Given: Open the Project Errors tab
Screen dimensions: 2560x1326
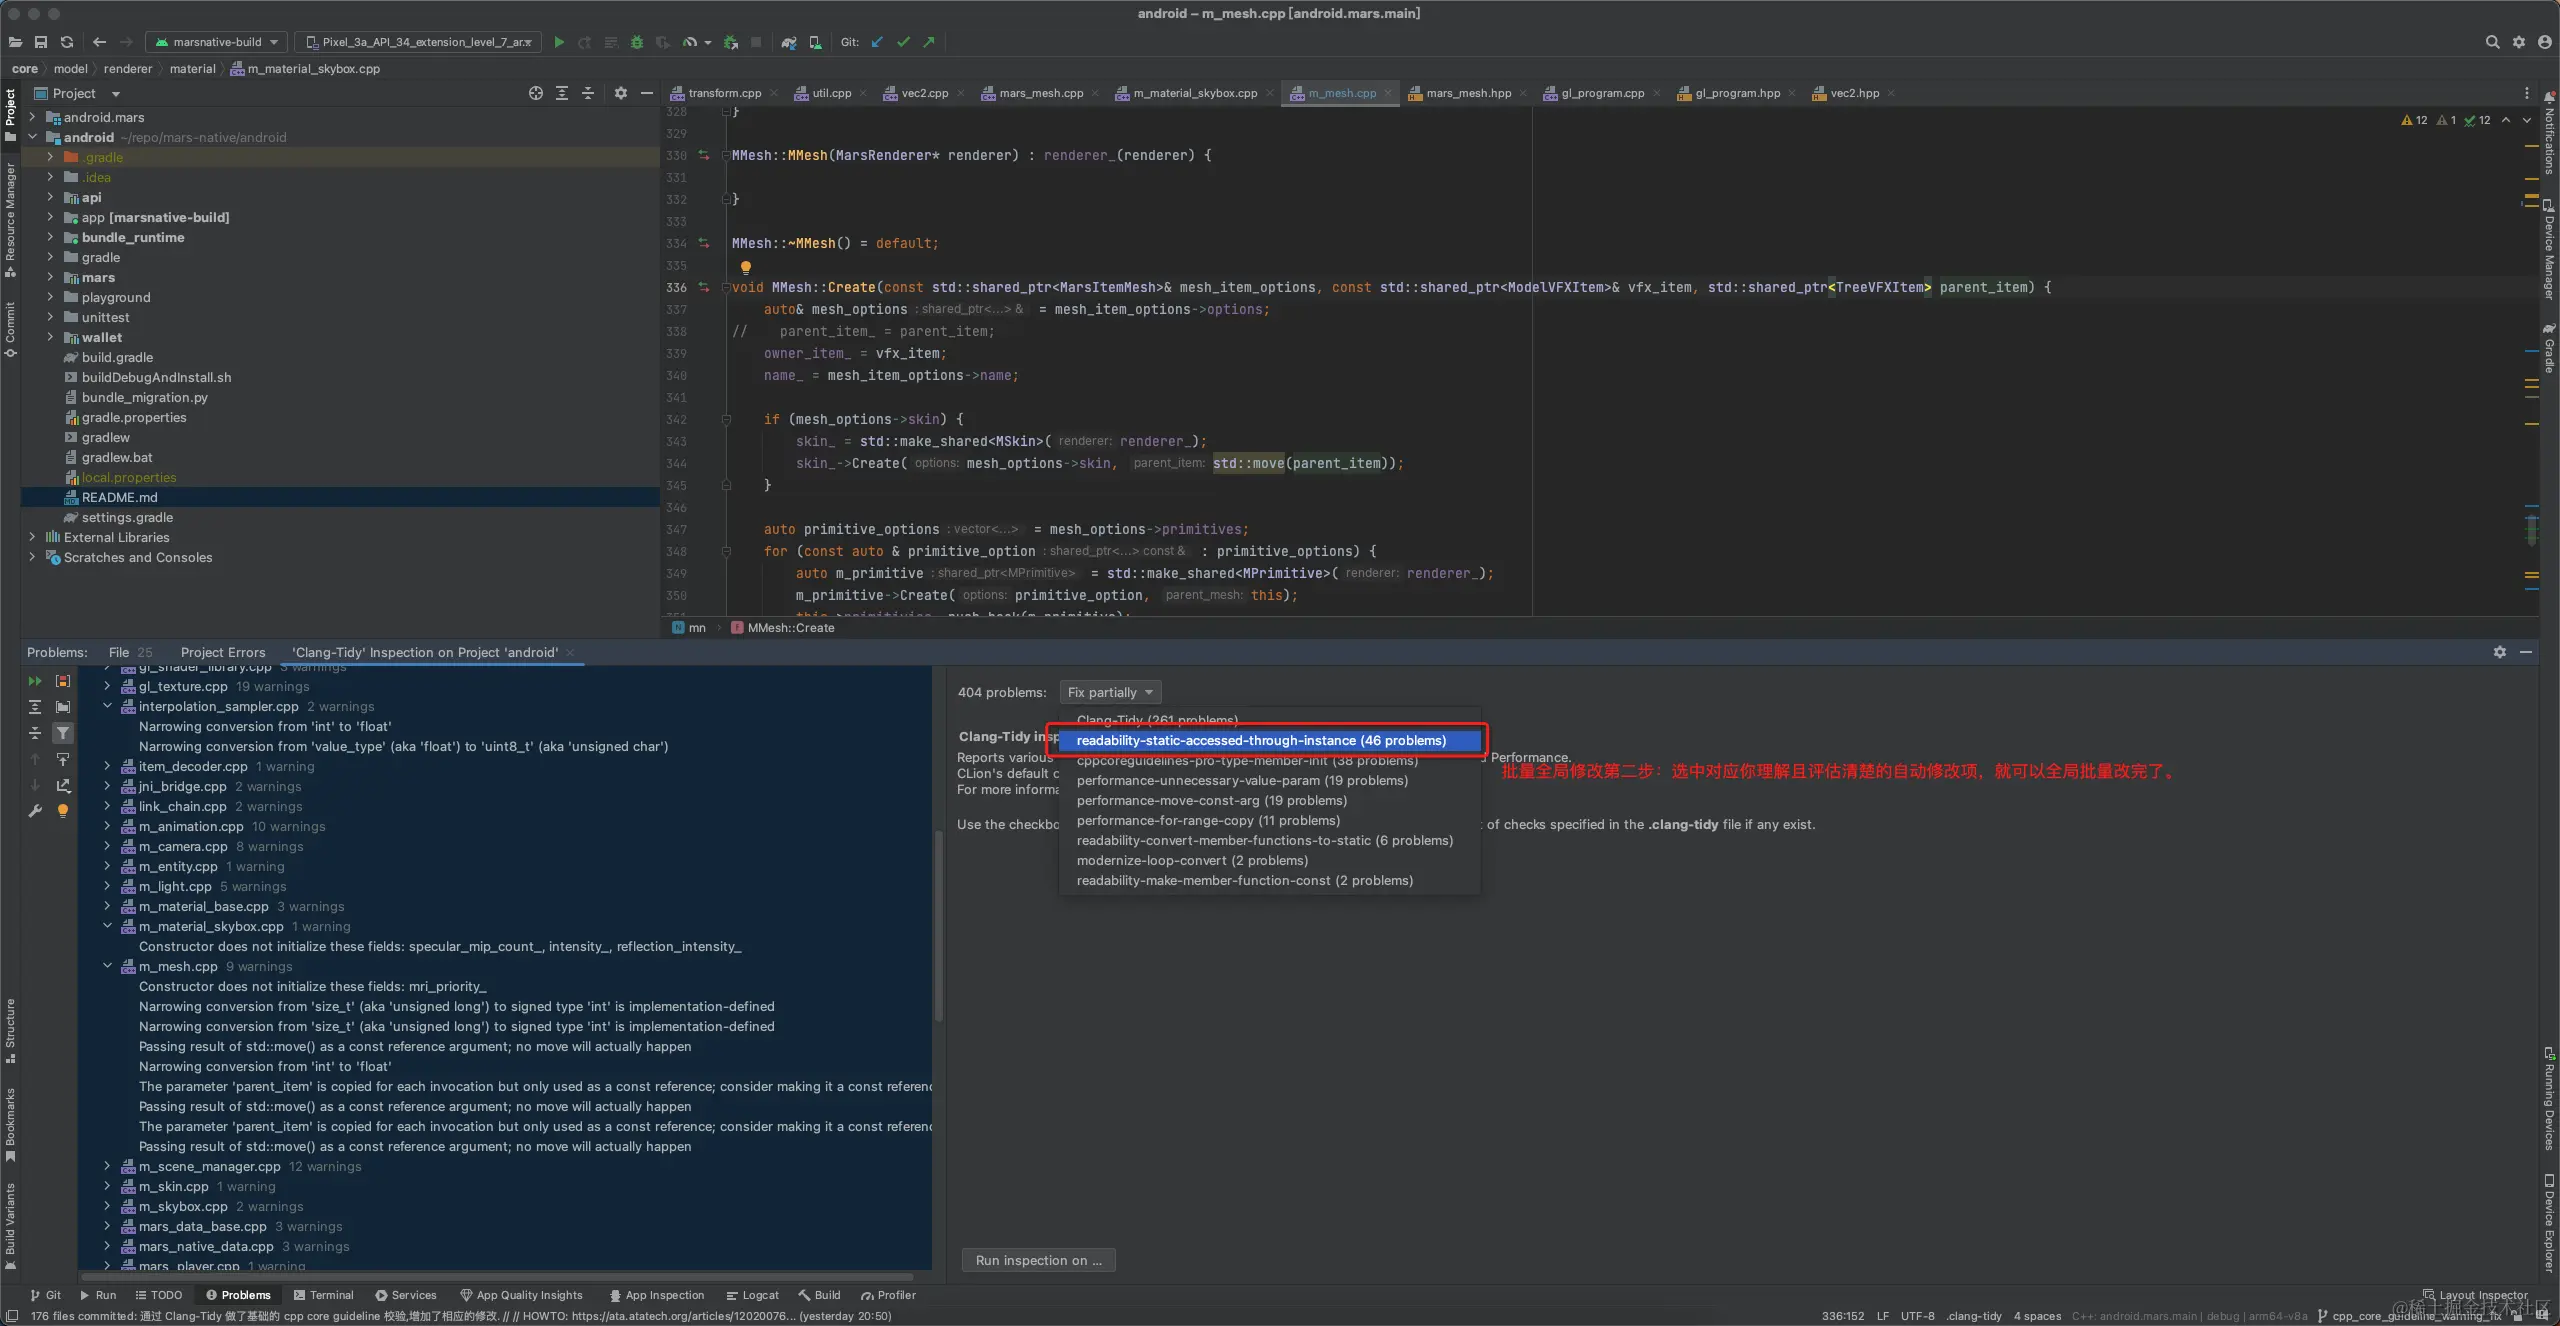Looking at the screenshot, I should coord(223,652).
